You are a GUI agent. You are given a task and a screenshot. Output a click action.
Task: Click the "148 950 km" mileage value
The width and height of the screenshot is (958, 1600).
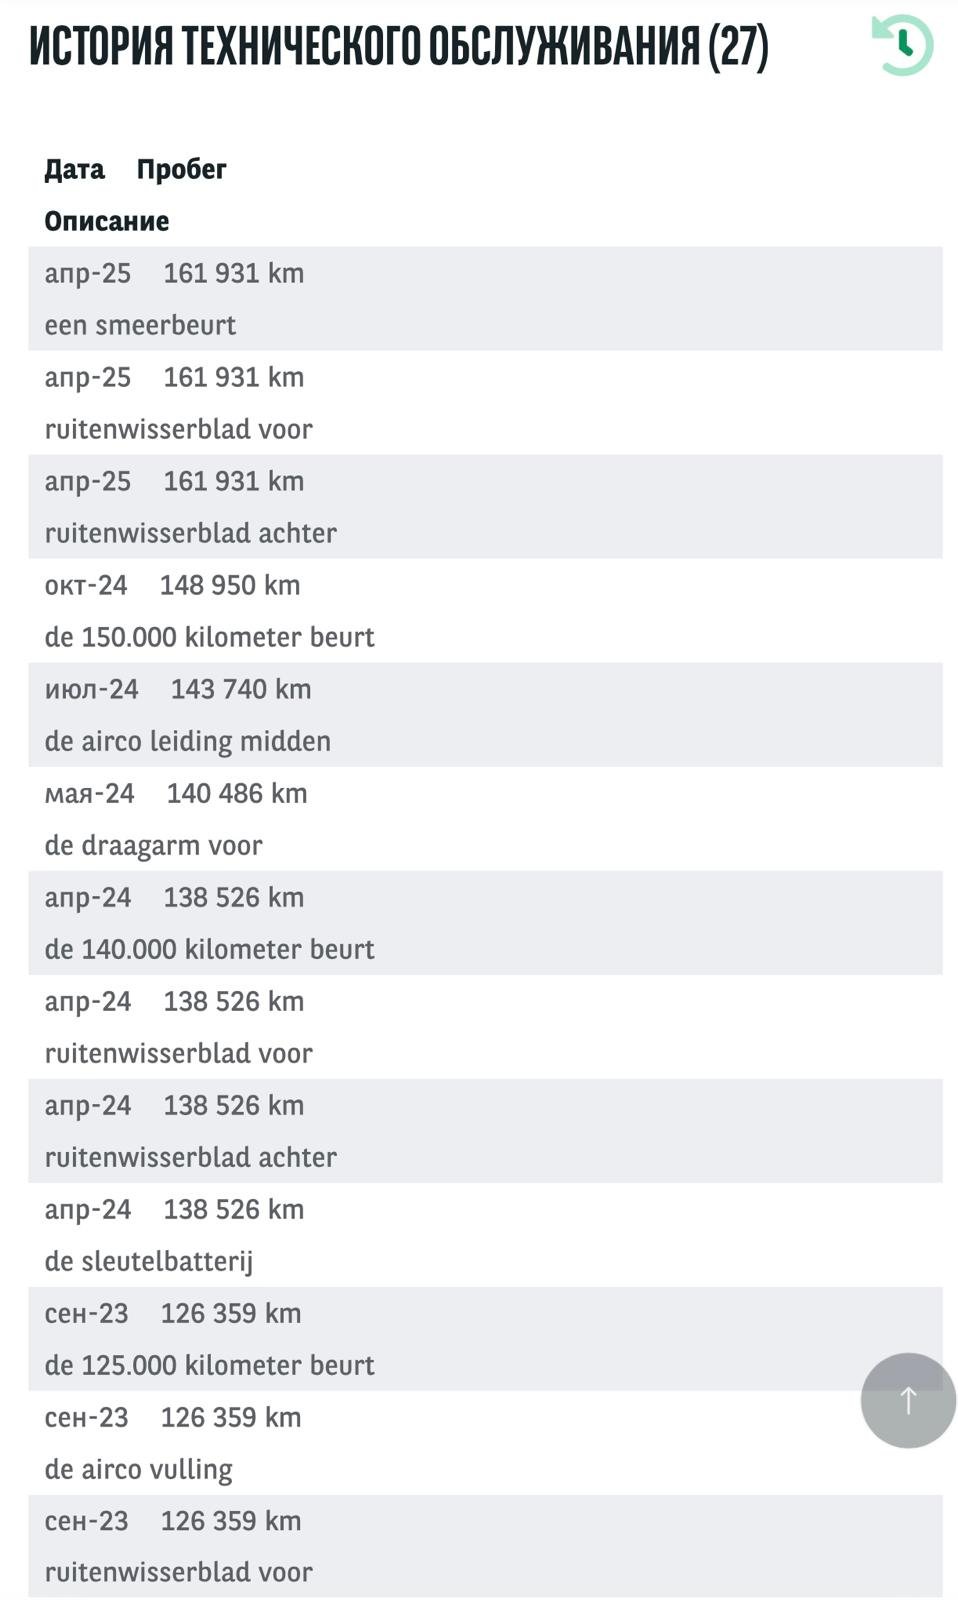pyautogui.click(x=230, y=585)
